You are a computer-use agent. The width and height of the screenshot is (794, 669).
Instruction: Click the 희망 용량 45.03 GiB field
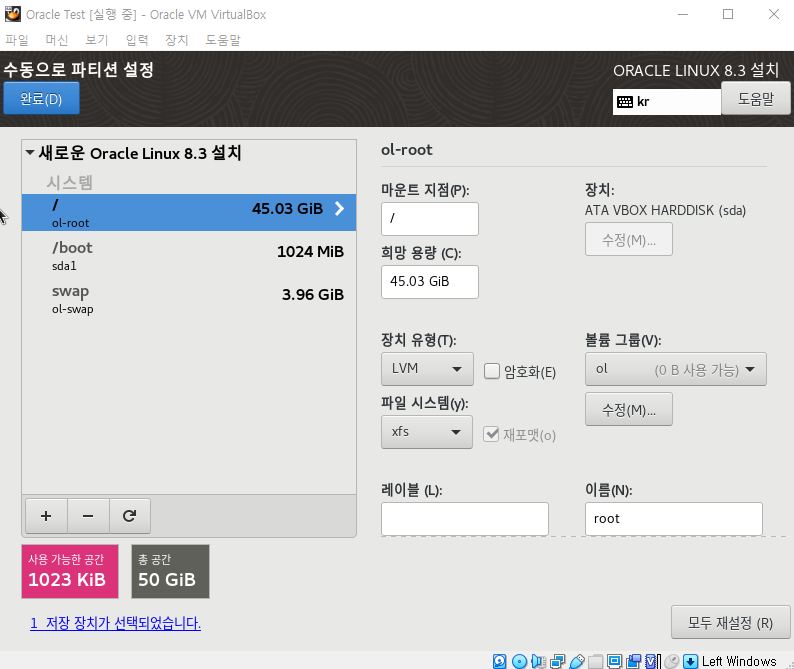point(430,282)
